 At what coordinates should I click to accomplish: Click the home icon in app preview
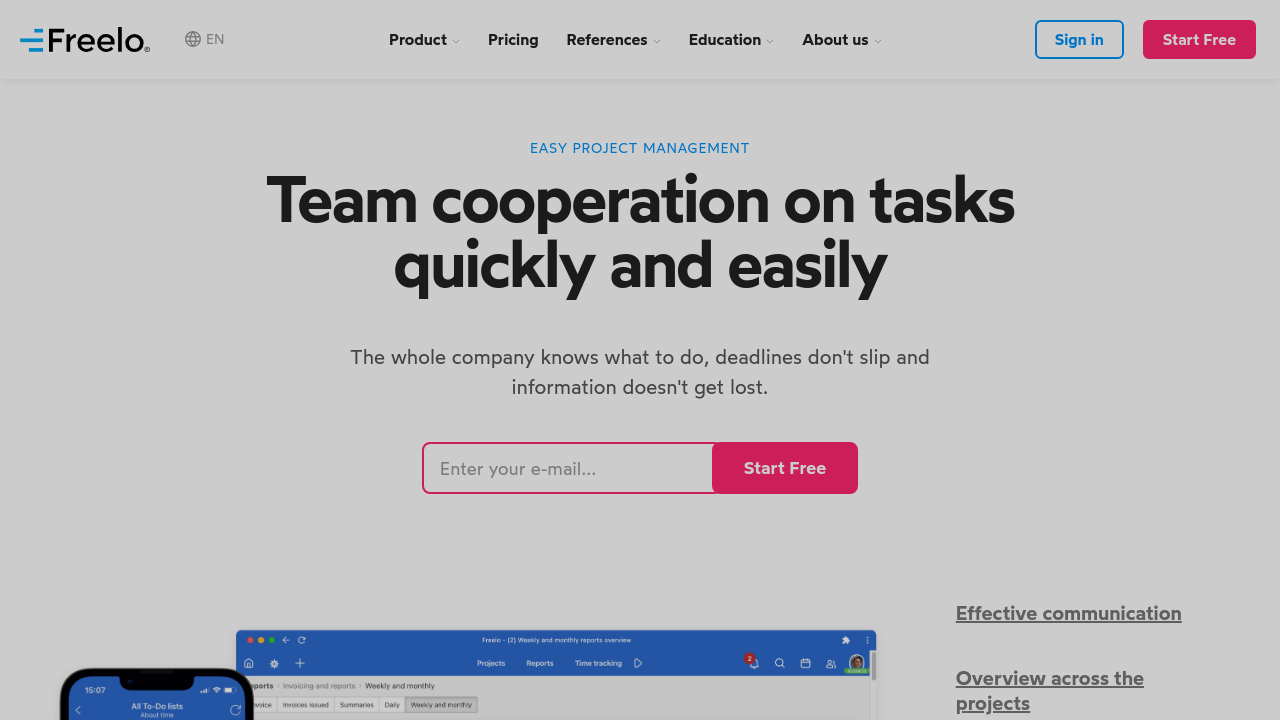click(249, 663)
